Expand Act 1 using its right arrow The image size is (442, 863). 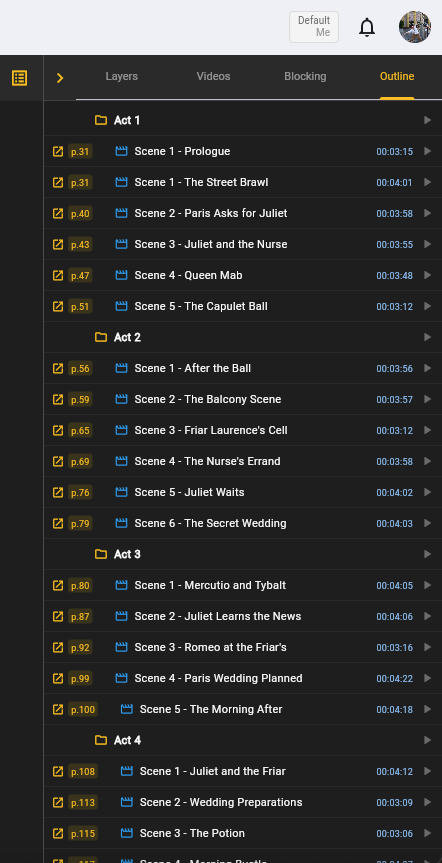pyautogui.click(x=427, y=120)
